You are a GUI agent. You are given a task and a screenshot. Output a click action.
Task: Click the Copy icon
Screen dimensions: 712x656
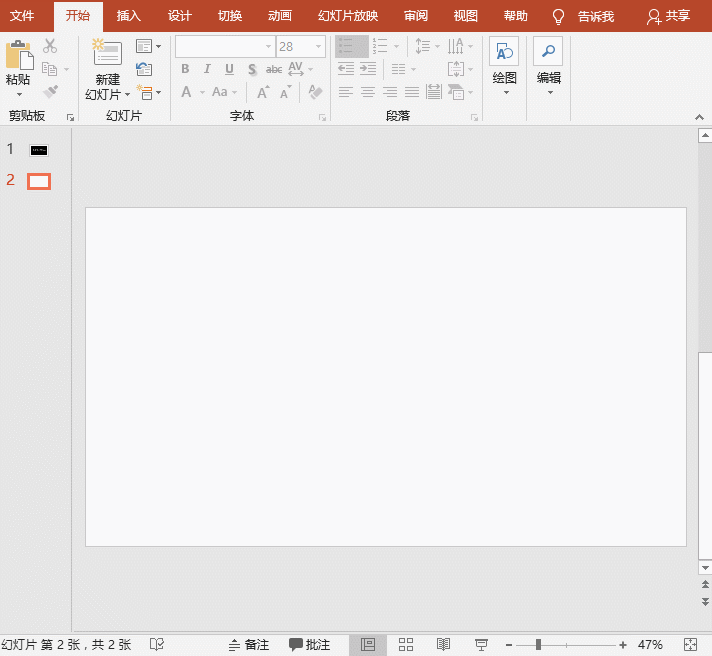point(49,69)
